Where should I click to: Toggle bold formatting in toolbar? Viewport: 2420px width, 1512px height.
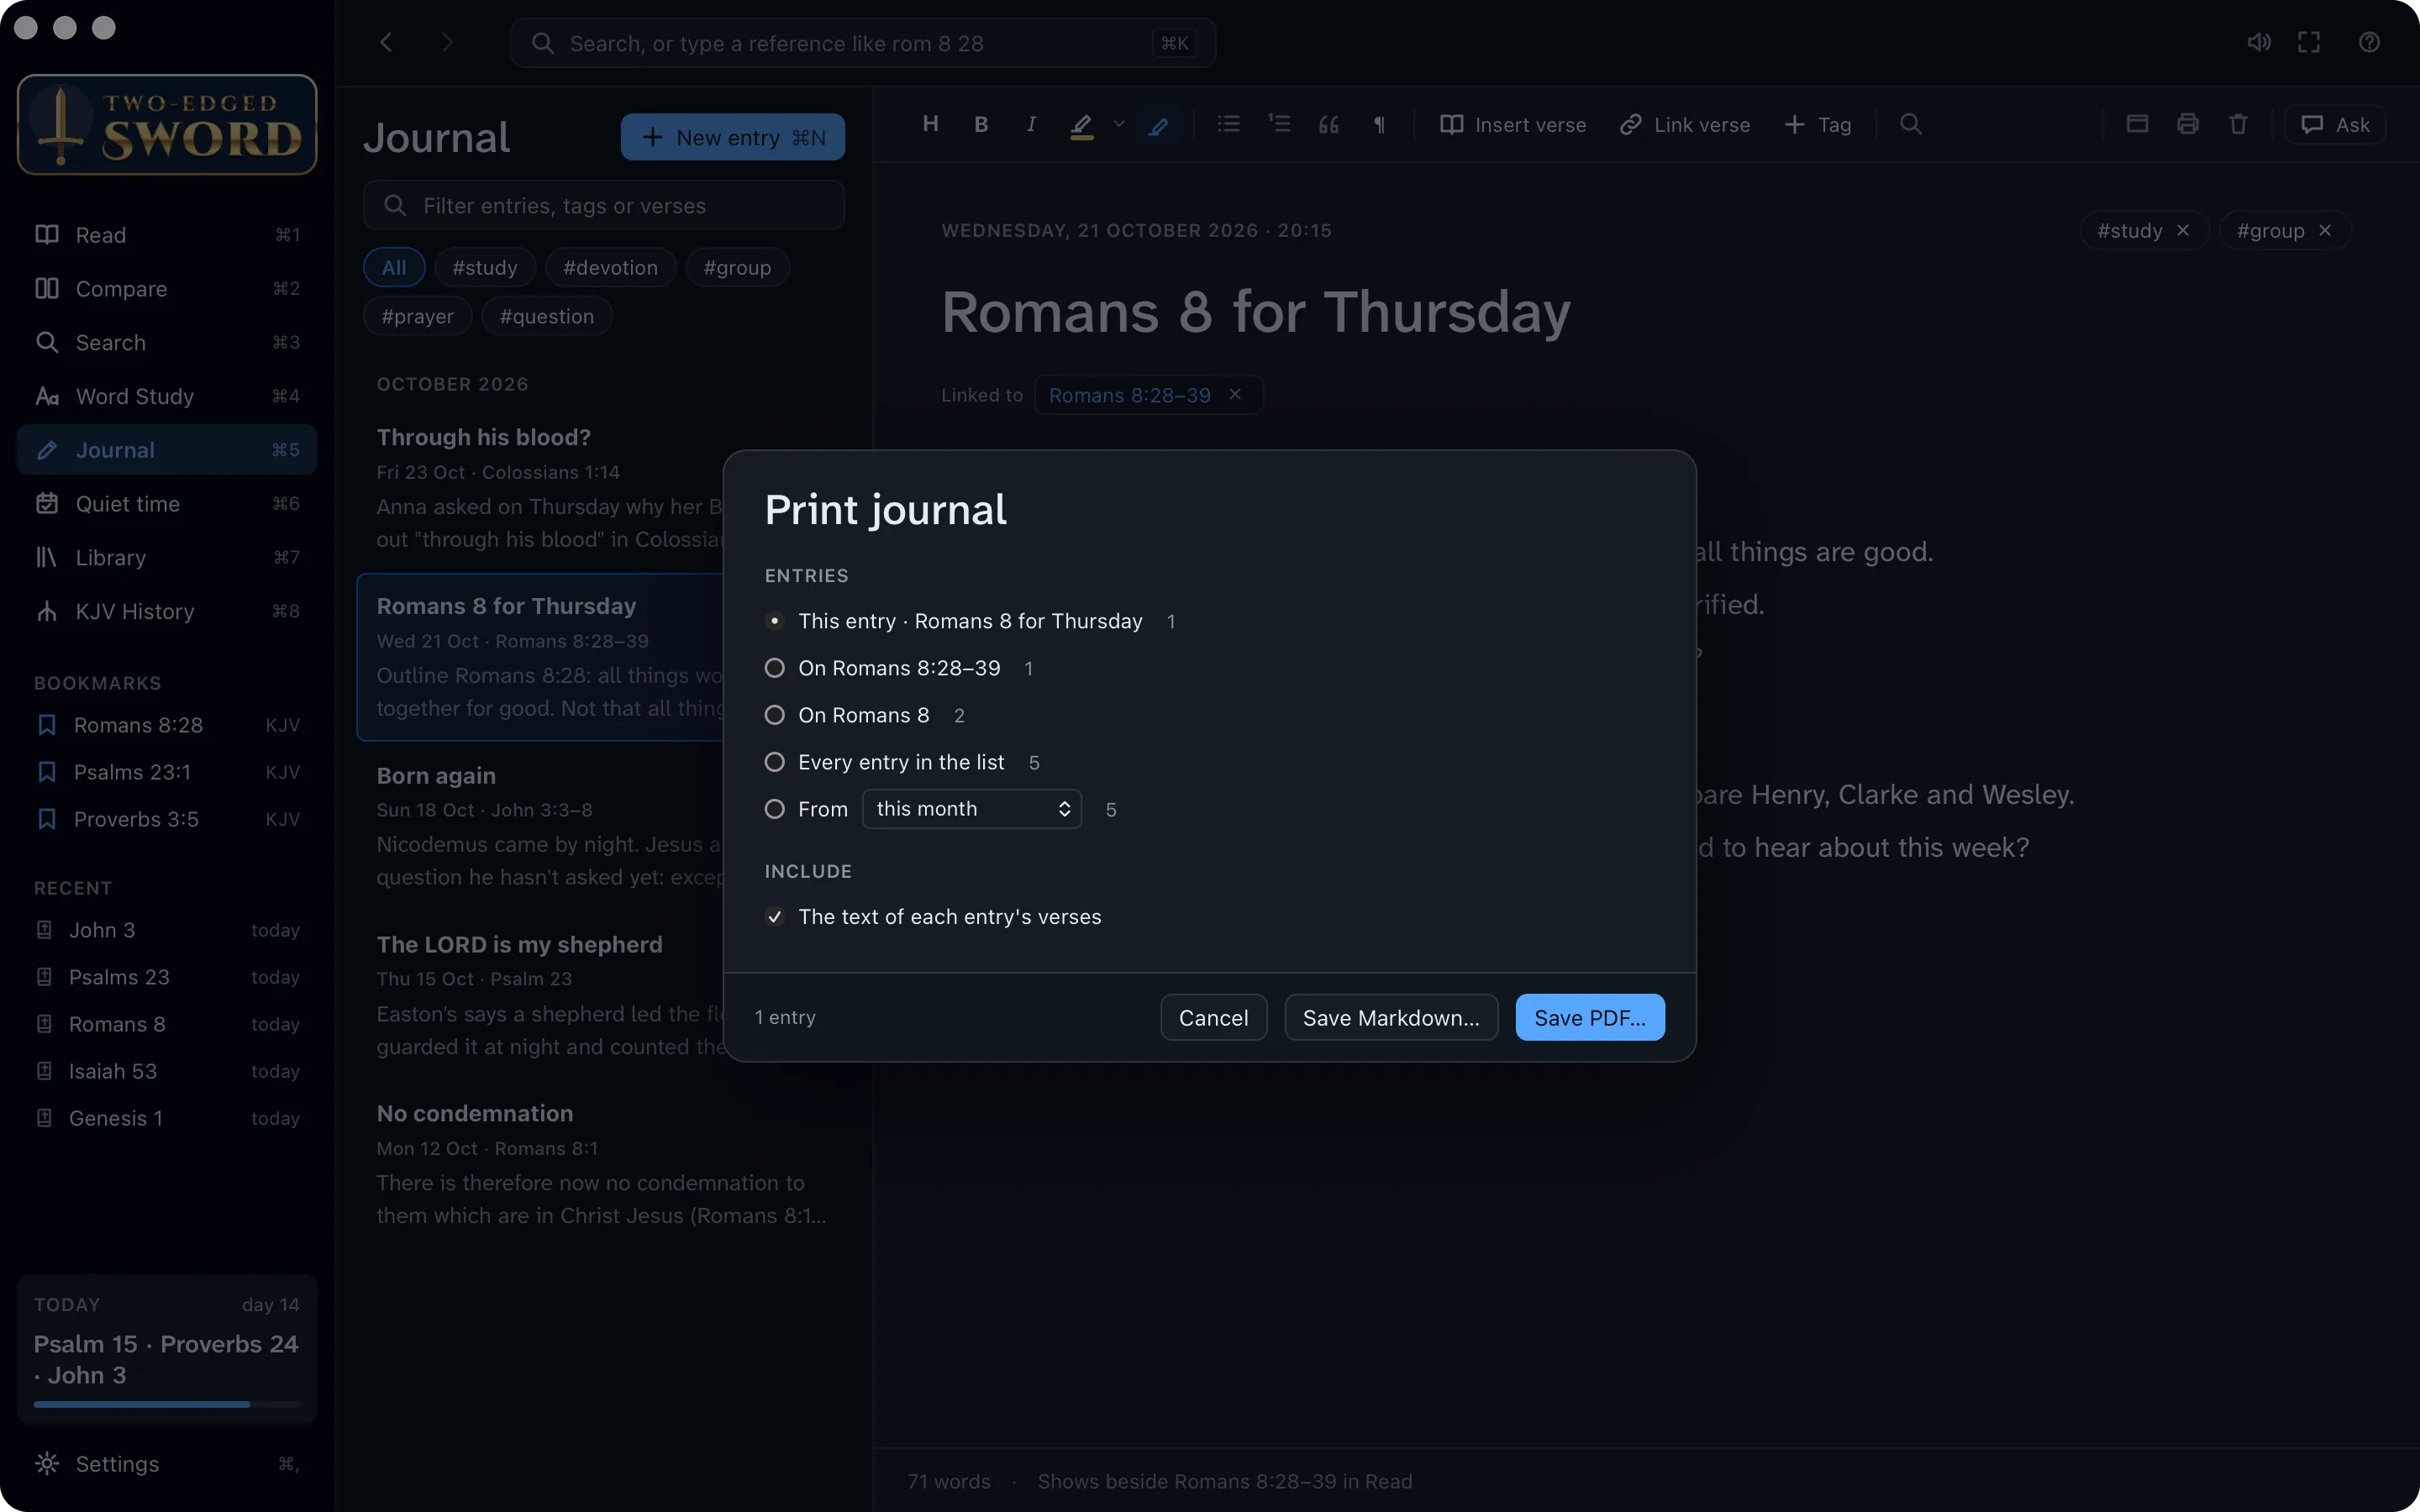click(x=981, y=124)
